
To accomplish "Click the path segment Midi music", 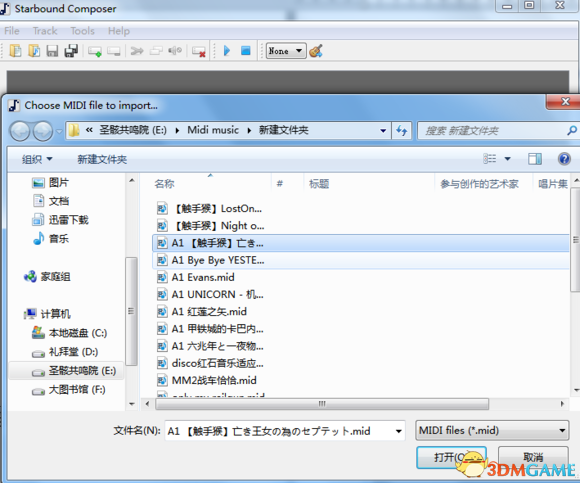I will 213,131.
